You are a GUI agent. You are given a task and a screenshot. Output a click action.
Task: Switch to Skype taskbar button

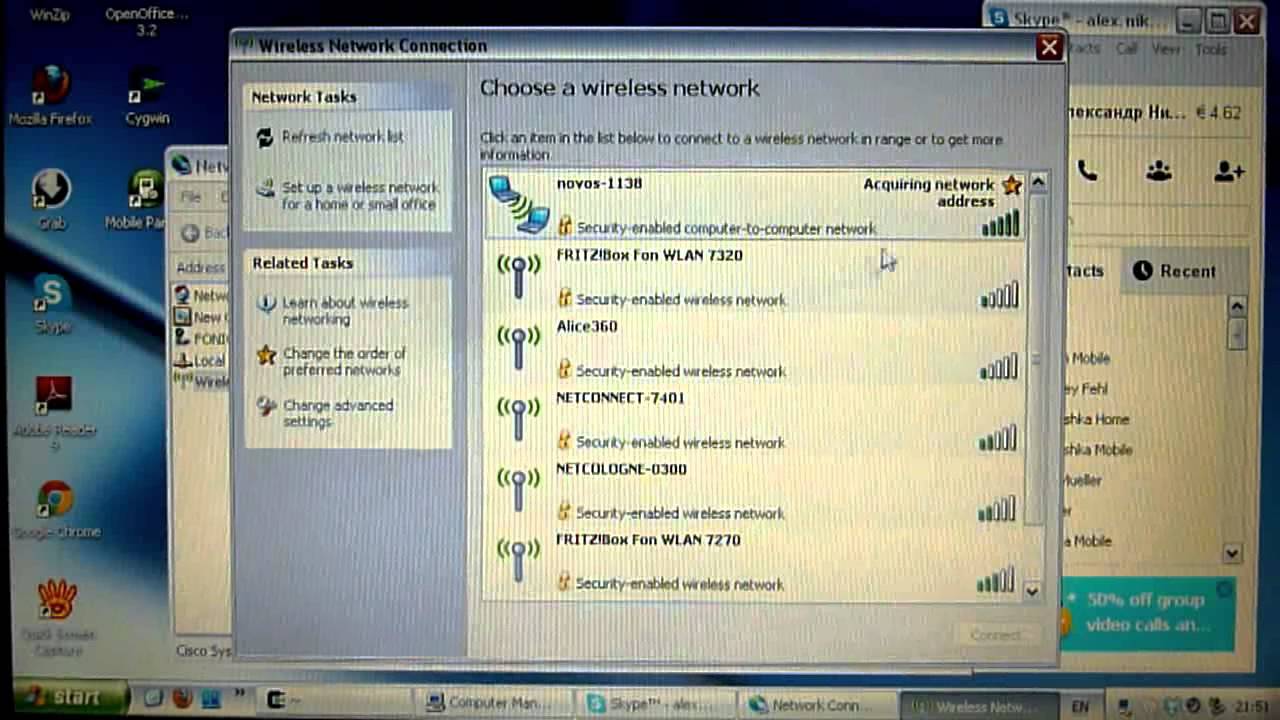[x=656, y=703]
